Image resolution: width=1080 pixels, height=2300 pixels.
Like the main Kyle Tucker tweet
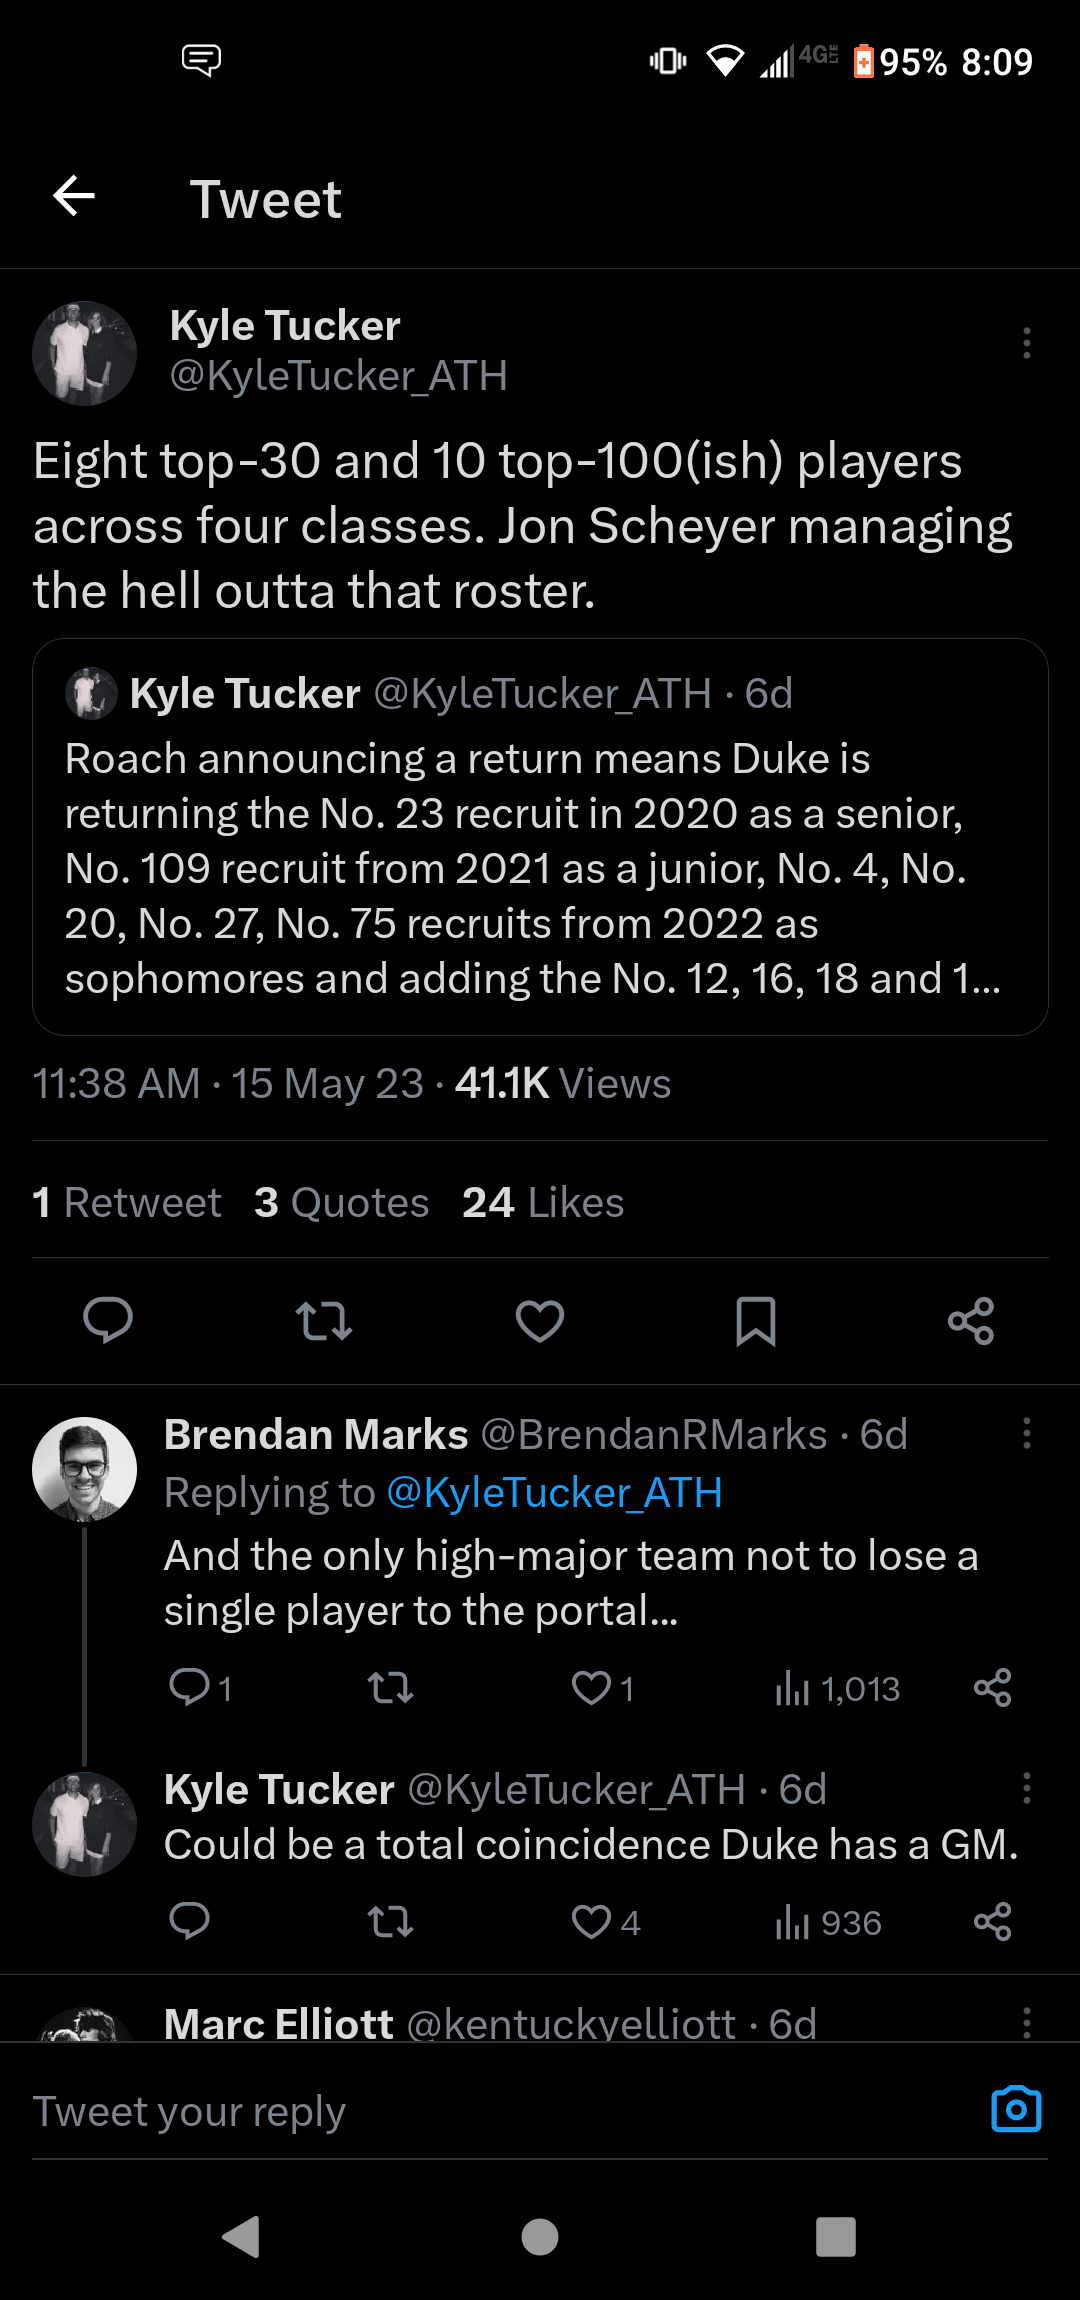coord(540,1320)
